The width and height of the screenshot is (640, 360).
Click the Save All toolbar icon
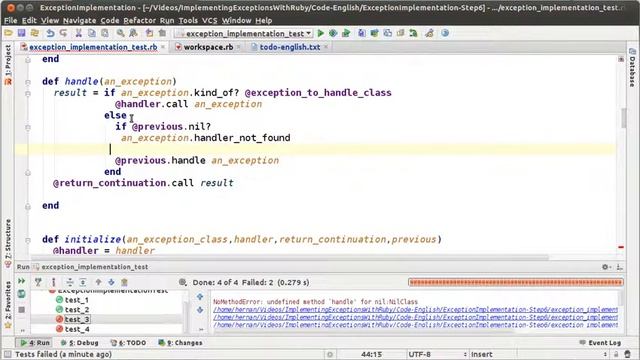tap(22, 33)
